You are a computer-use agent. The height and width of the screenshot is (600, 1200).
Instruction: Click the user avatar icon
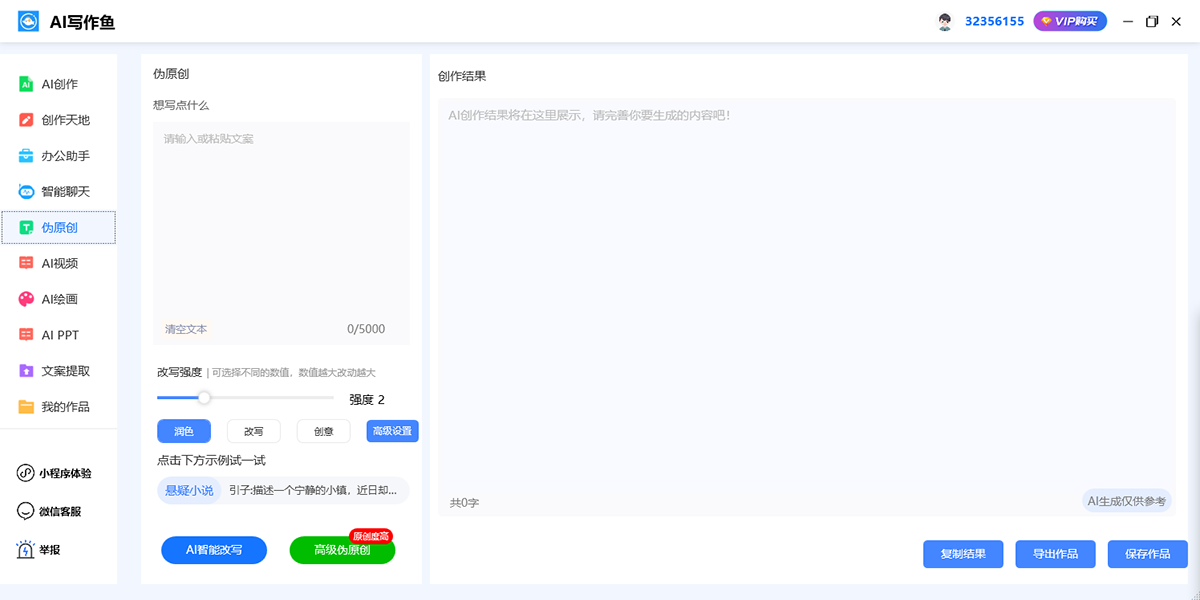pyautogui.click(x=945, y=21)
